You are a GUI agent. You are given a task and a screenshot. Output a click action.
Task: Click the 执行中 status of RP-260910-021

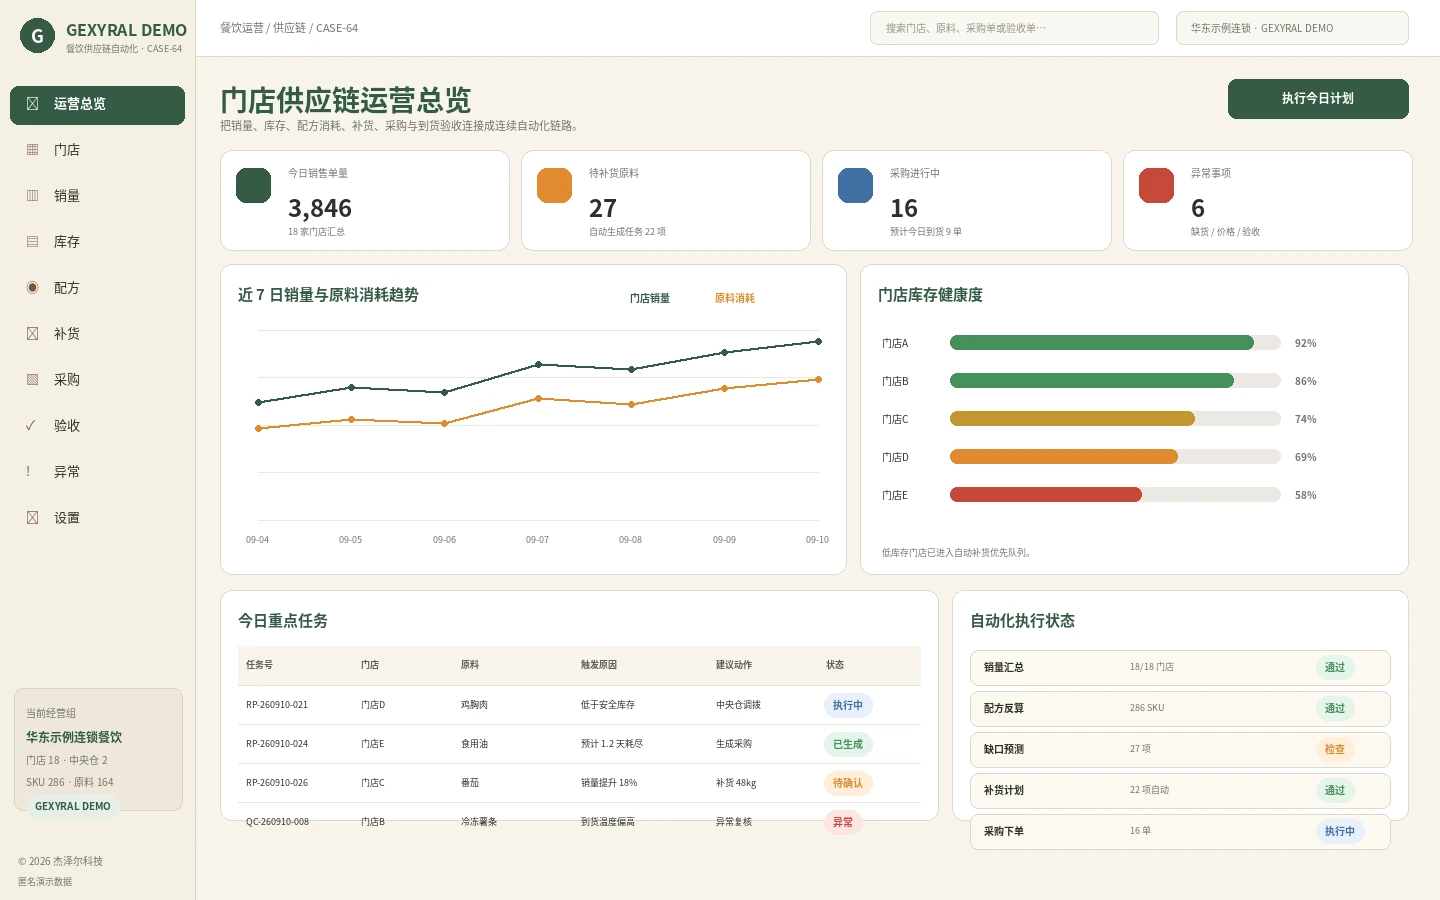click(x=848, y=705)
